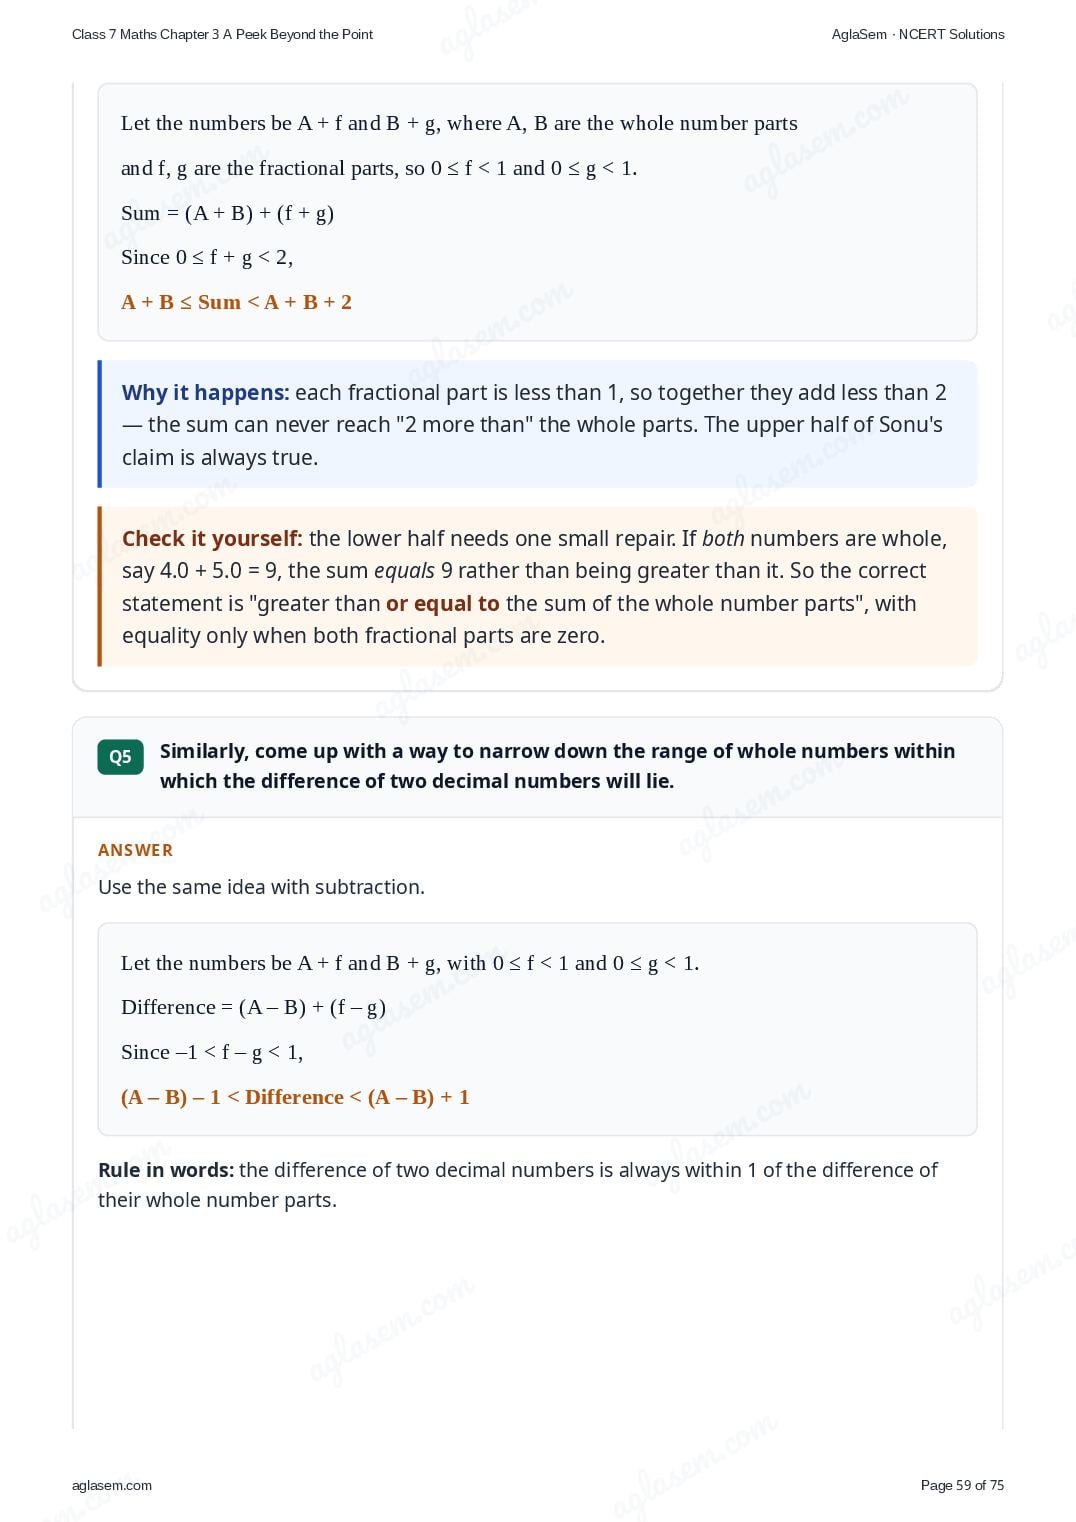Click the 'Rule in words' bold label

[x=166, y=1170]
